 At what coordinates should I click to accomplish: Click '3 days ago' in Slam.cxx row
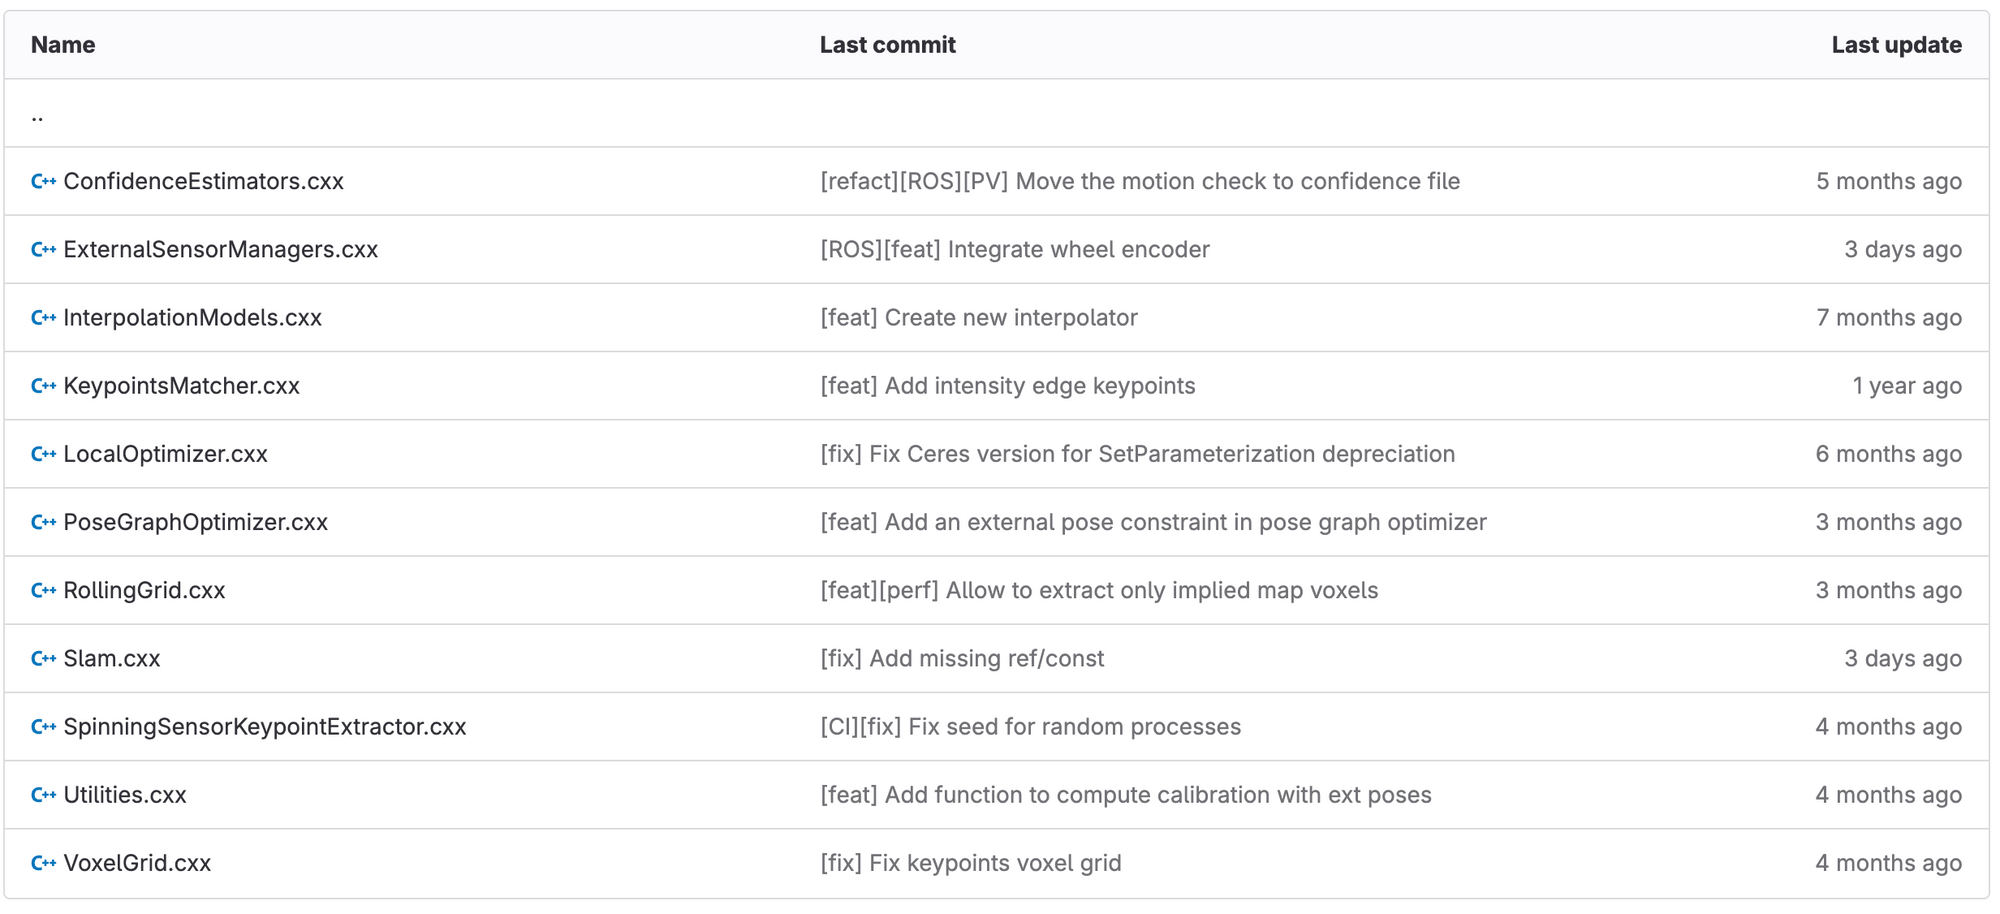click(1903, 658)
